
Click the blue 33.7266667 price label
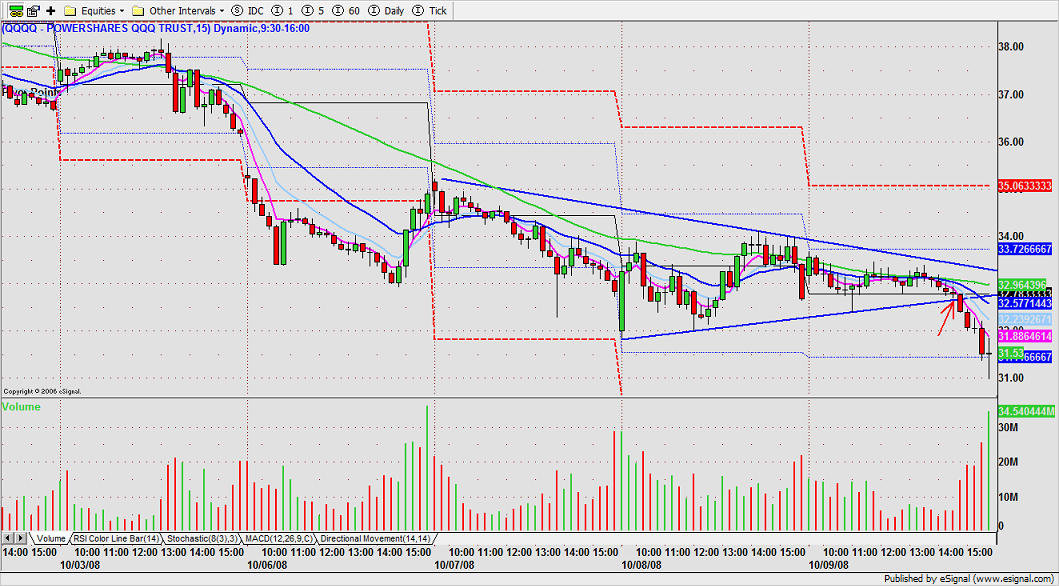[x=1026, y=249]
